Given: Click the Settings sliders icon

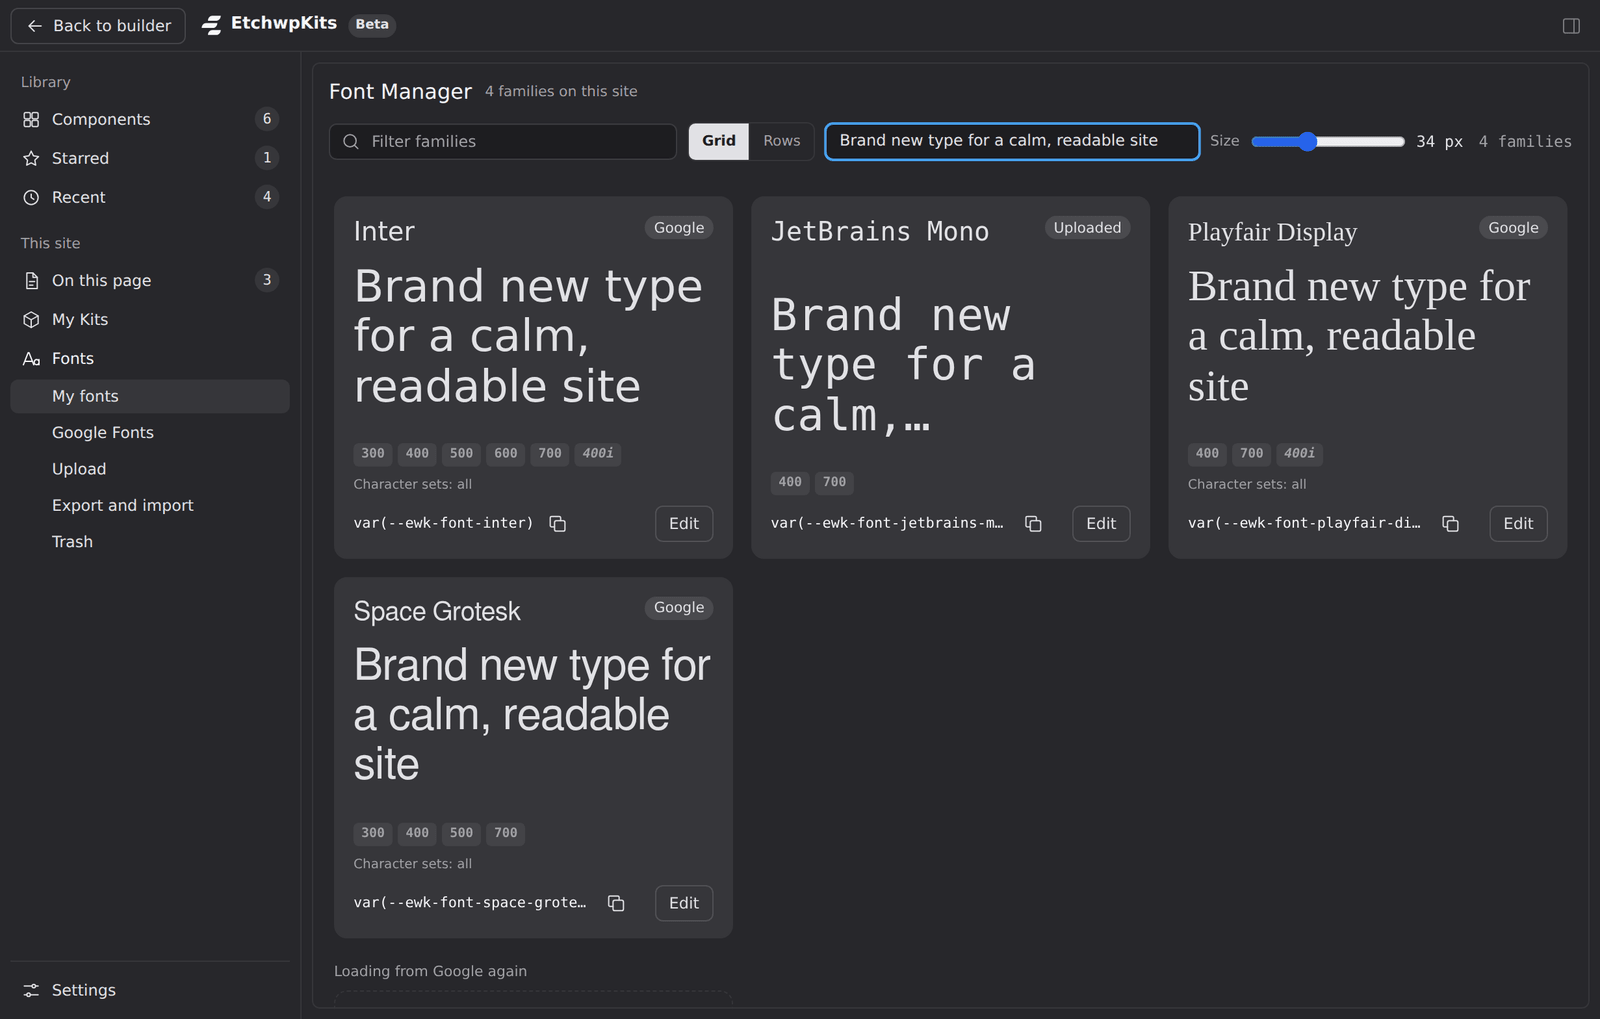Looking at the screenshot, I should pos(31,990).
